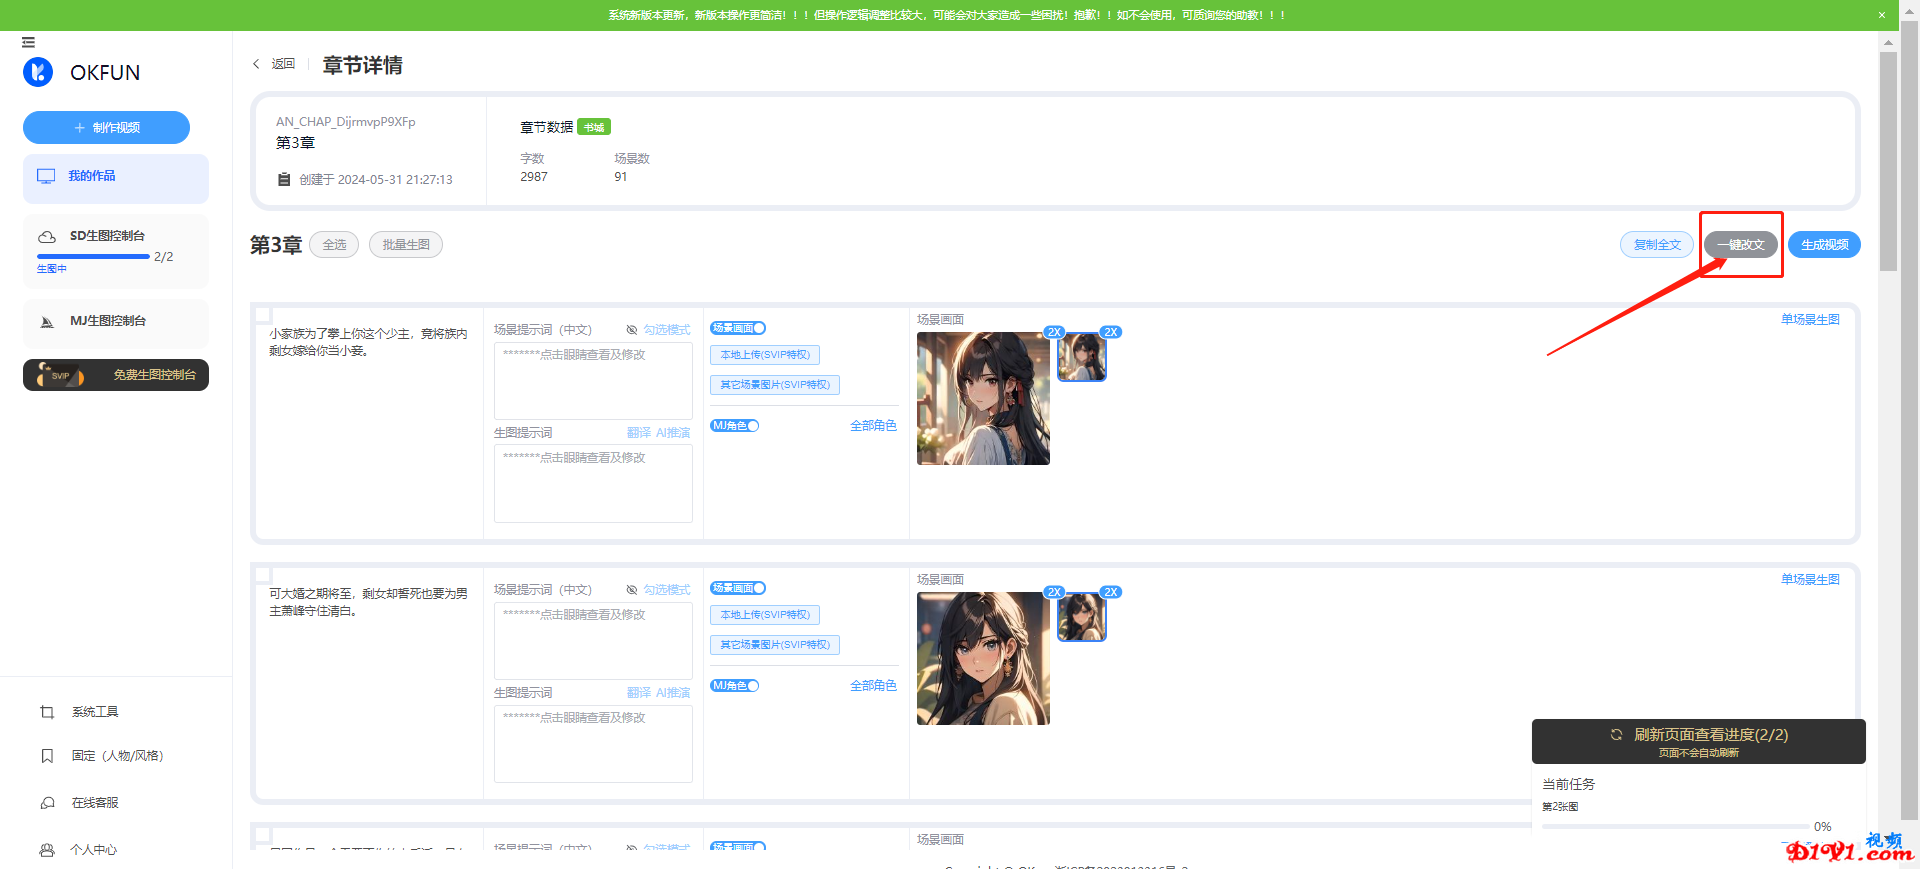Viewport: 1920px width, 869px height.
Task: Click the 一键改文 rewrite button
Action: pos(1741,245)
